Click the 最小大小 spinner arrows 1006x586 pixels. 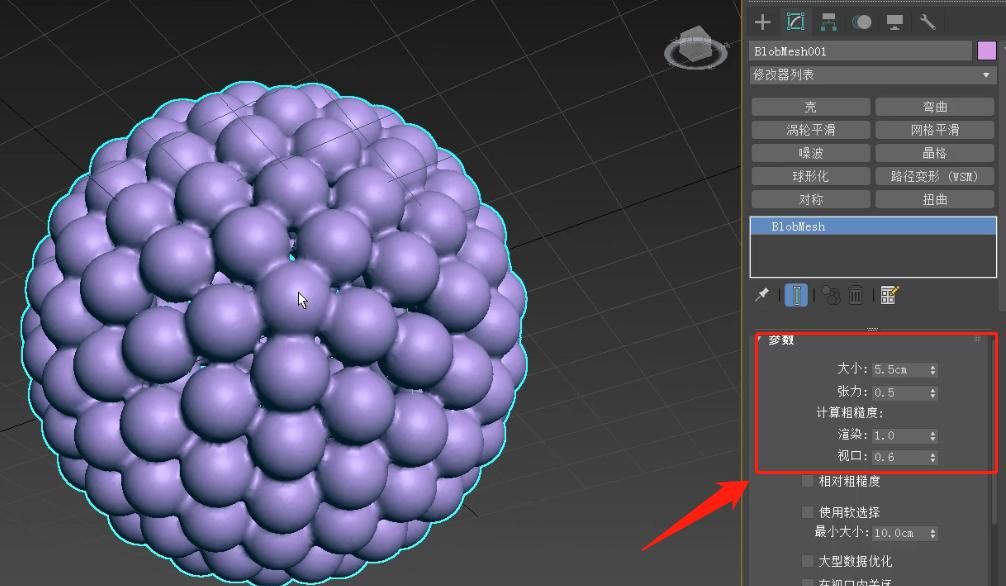[x=933, y=533]
